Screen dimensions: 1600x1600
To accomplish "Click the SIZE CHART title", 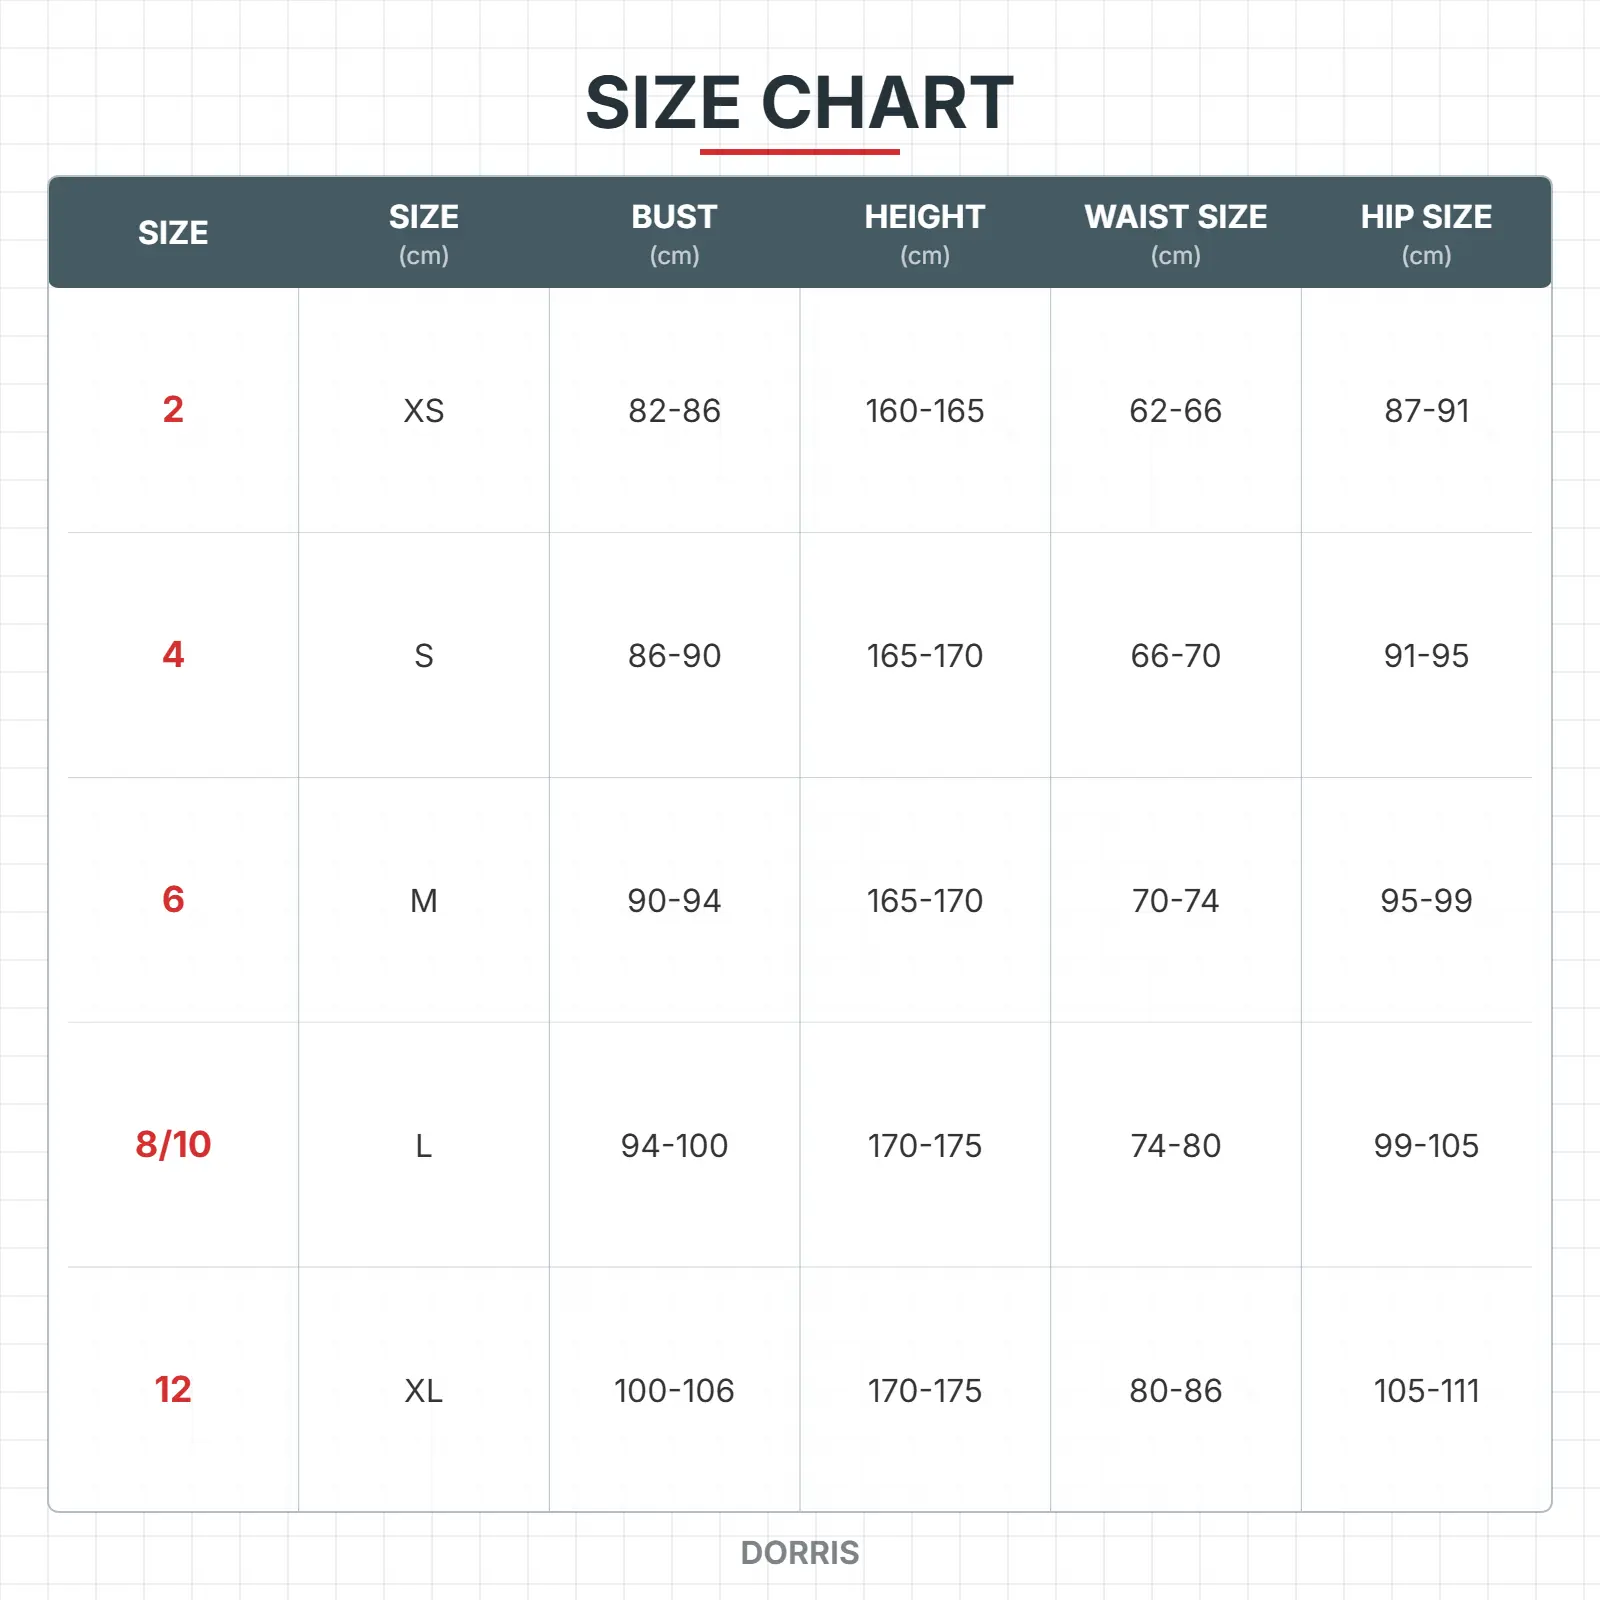I will point(799,103).
